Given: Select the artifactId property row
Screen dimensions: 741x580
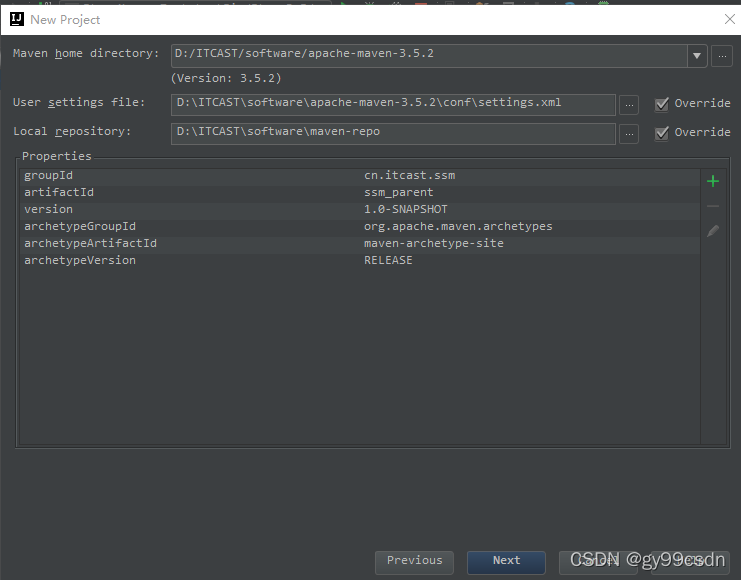Looking at the screenshot, I should coord(360,193).
